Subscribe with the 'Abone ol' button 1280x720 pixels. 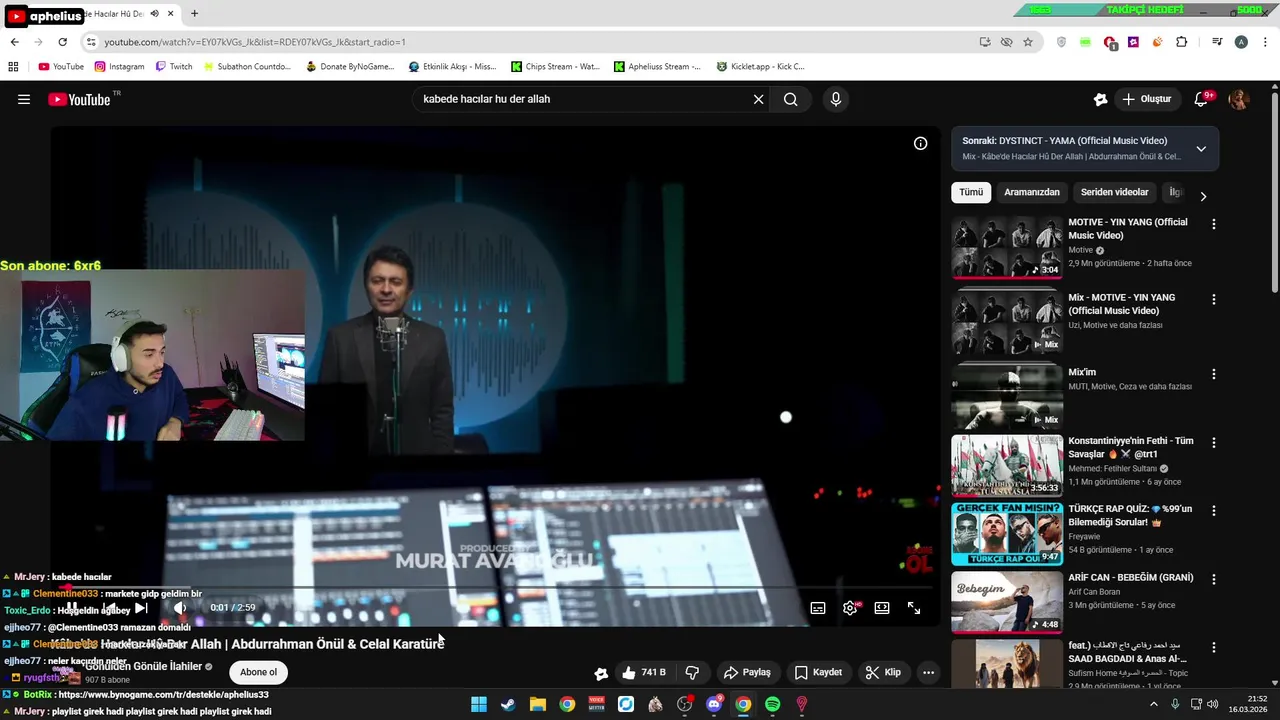coord(258,672)
